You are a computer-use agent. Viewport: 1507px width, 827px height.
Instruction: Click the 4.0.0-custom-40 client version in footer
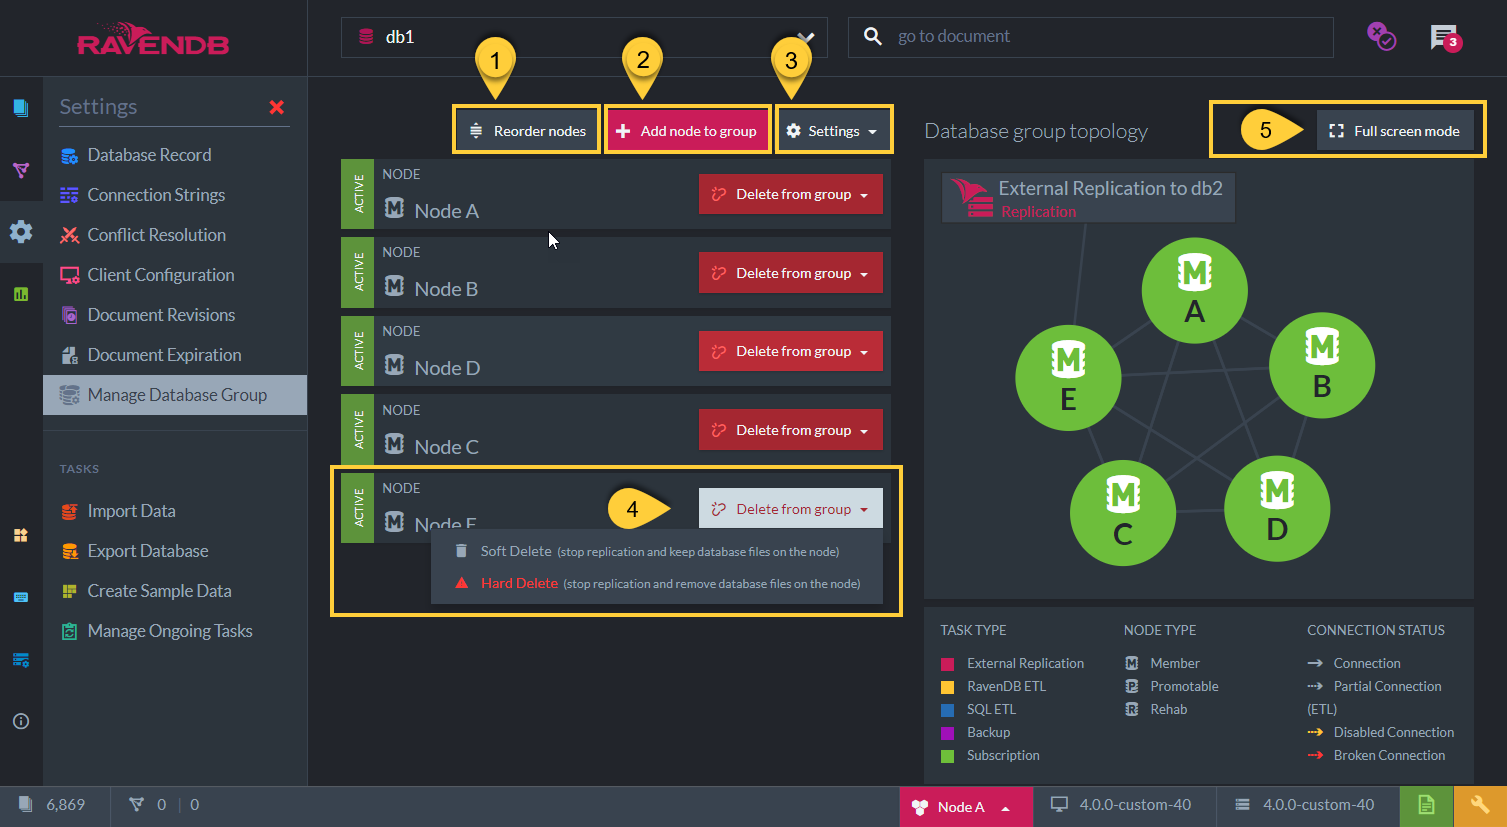click(1123, 805)
